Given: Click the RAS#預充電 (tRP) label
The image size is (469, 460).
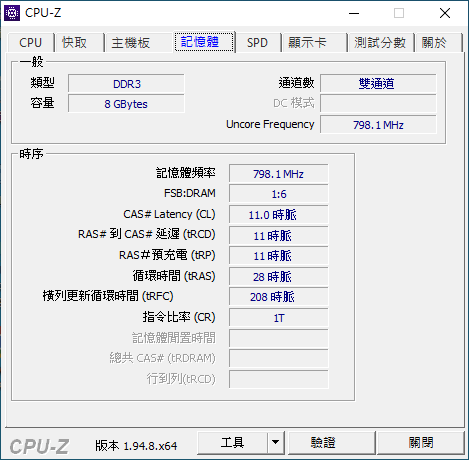Looking at the screenshot, I should pyautogui.click(x=167, y=255).
